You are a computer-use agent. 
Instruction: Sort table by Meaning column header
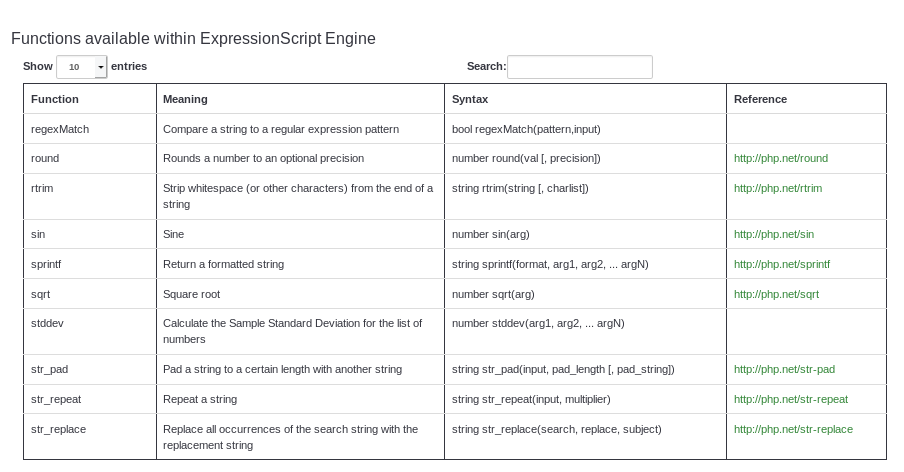coord(185,99)
